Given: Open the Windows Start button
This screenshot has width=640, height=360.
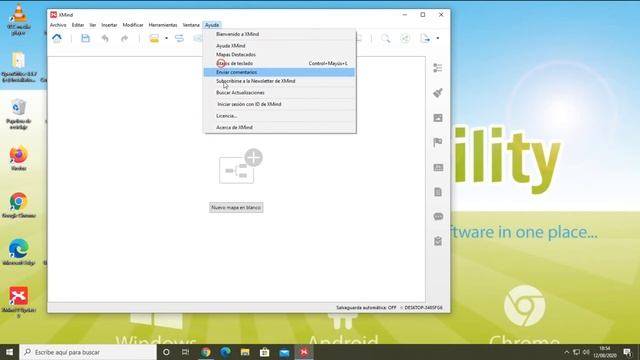Looking at the screenshot, I should pos(9,352).
